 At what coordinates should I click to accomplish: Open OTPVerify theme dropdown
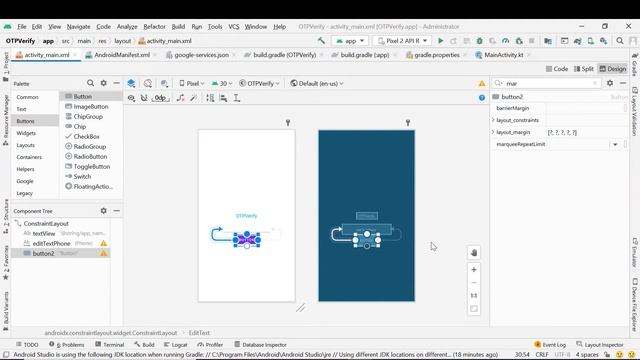(x=259, y=83)
